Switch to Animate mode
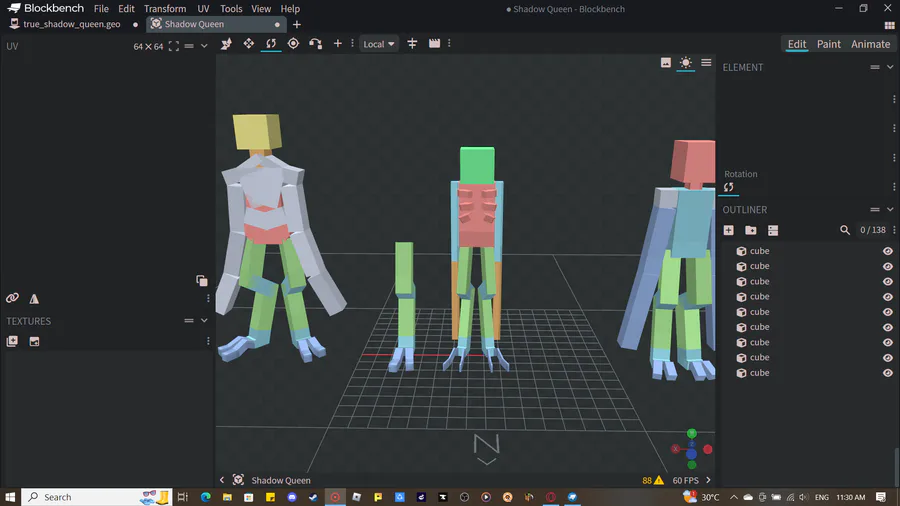 point(870,44)
